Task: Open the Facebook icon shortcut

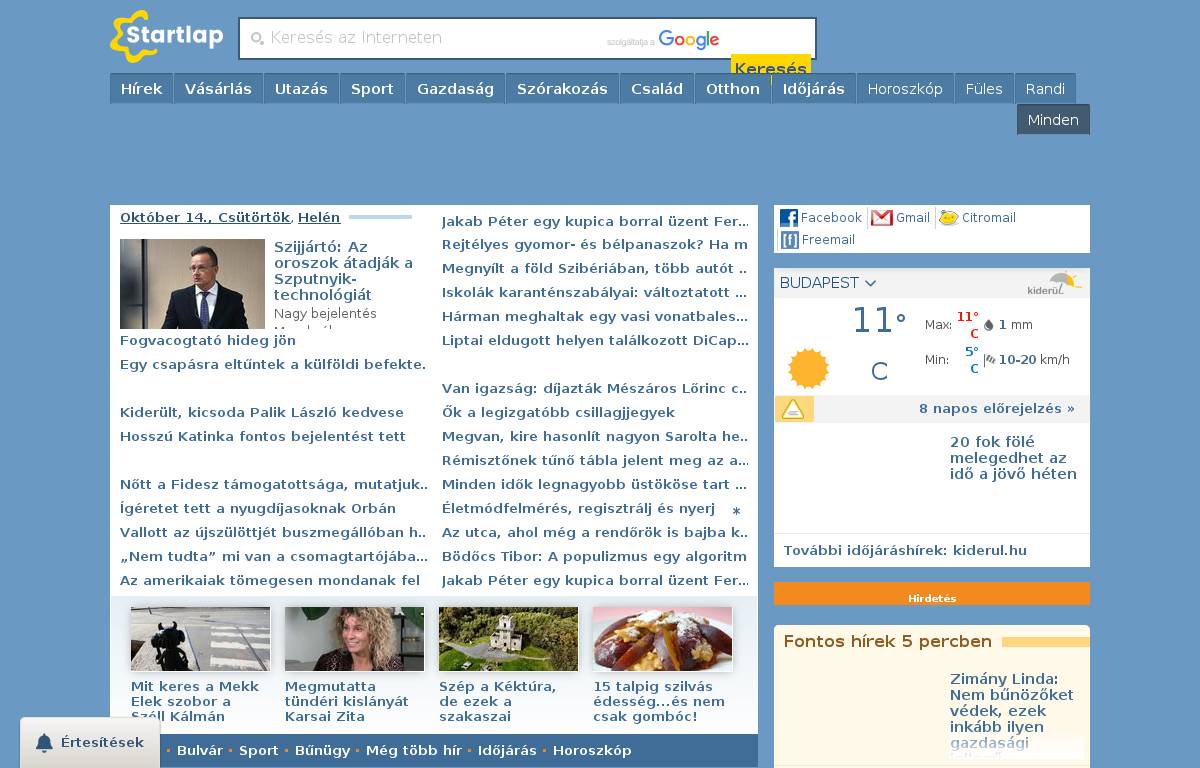Action: tap(789, 218)
